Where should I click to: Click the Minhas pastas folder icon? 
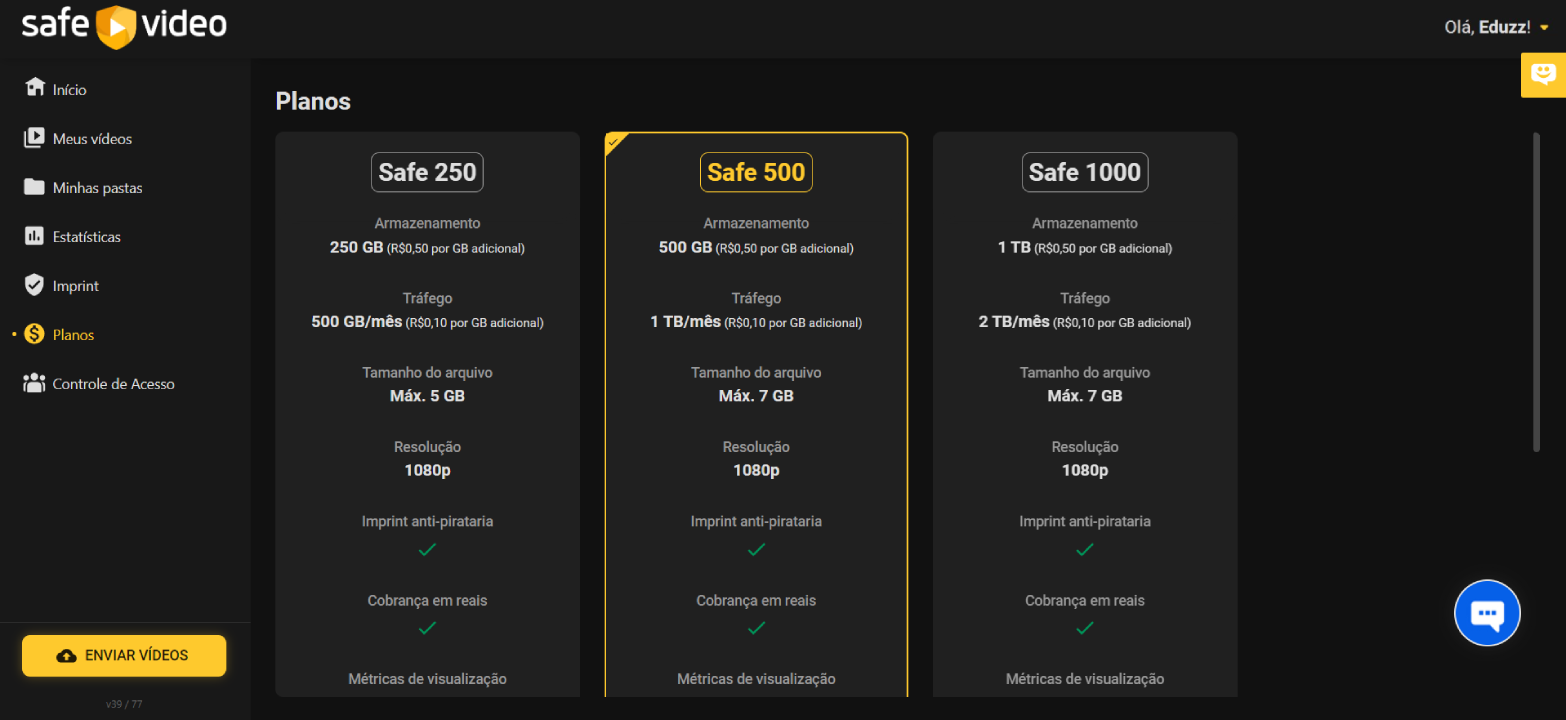35,187
